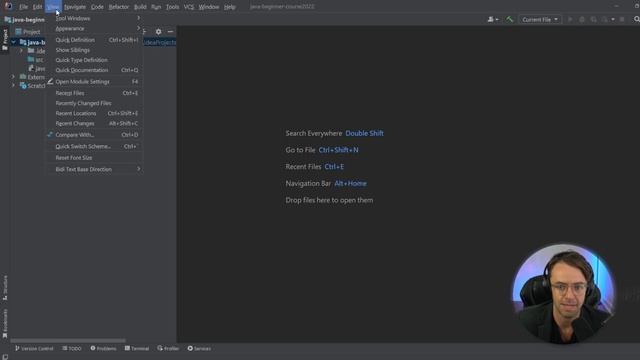640x360 pixels.
Task: Click the tool window quick-access icon in the status bar corner
Action: tap(5, 357)
